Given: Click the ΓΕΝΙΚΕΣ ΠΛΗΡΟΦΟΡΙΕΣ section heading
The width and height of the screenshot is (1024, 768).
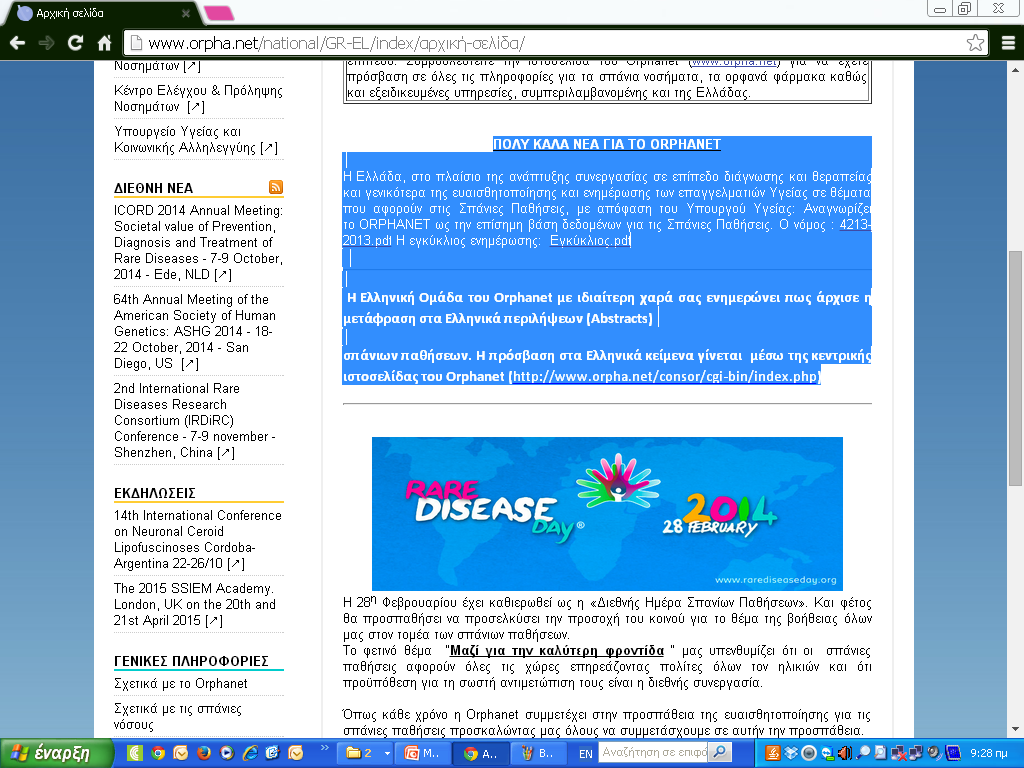Looking at the screenshot, I should pyautogui.click(x=191, y=661).
